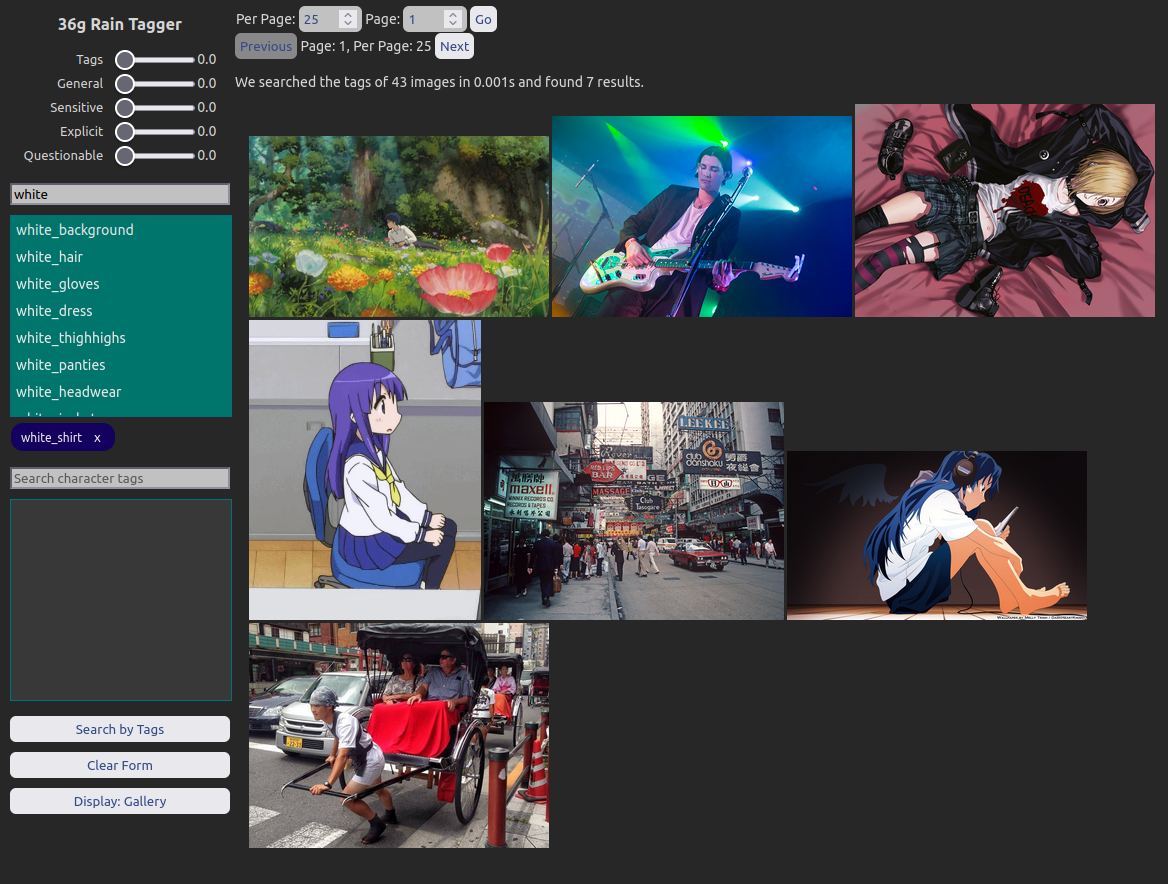This screenshot has height=884, width=1168.
Task: Adjust the General rating slider
Action: (155, 83)
